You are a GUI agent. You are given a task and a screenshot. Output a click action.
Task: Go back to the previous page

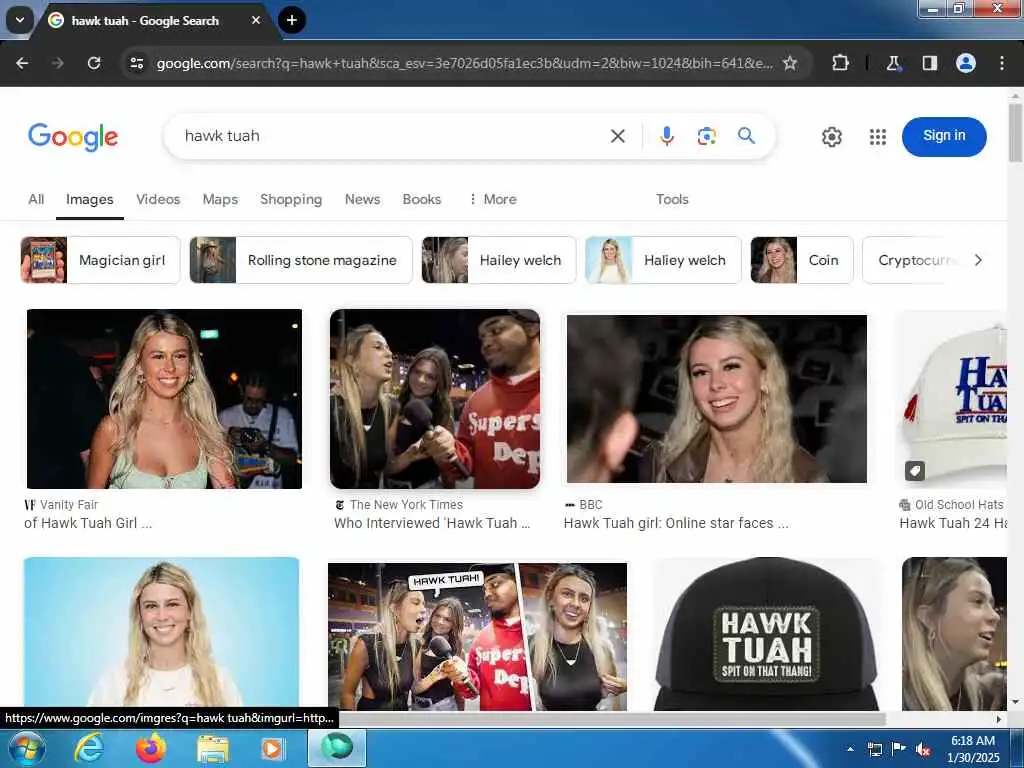22,63
